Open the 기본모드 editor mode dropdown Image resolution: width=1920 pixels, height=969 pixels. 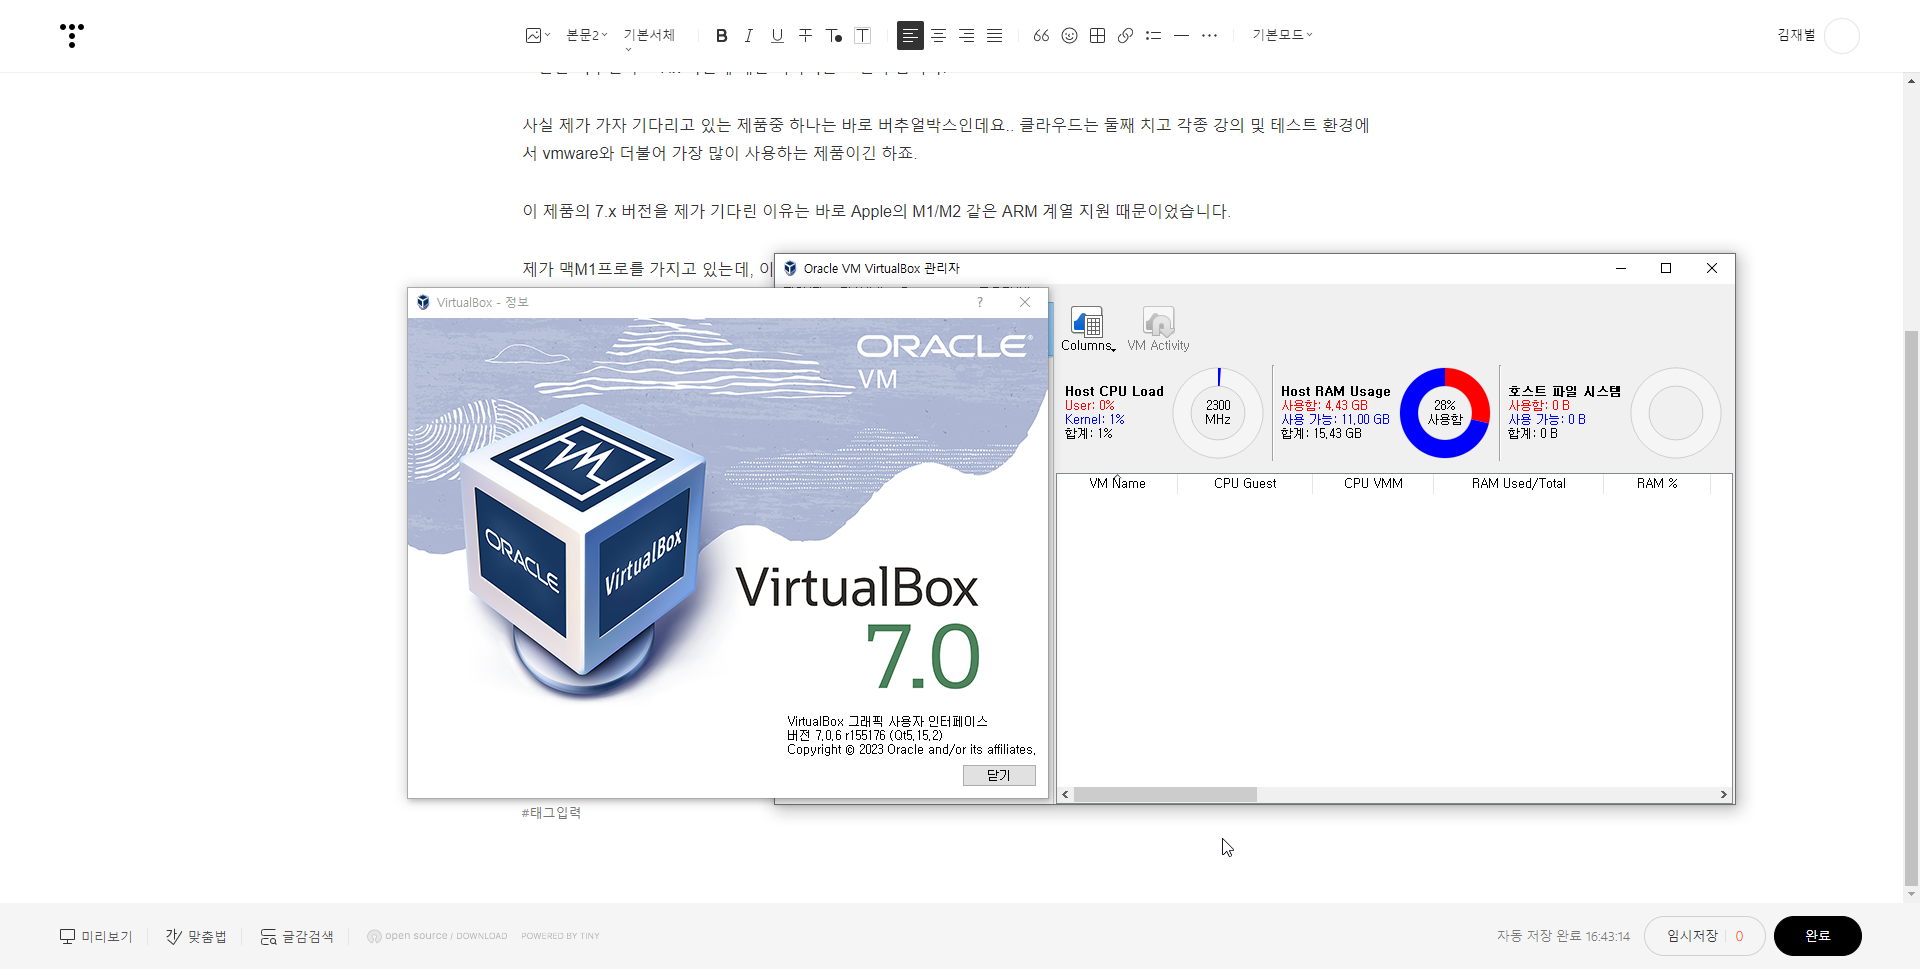[1282, 35]
